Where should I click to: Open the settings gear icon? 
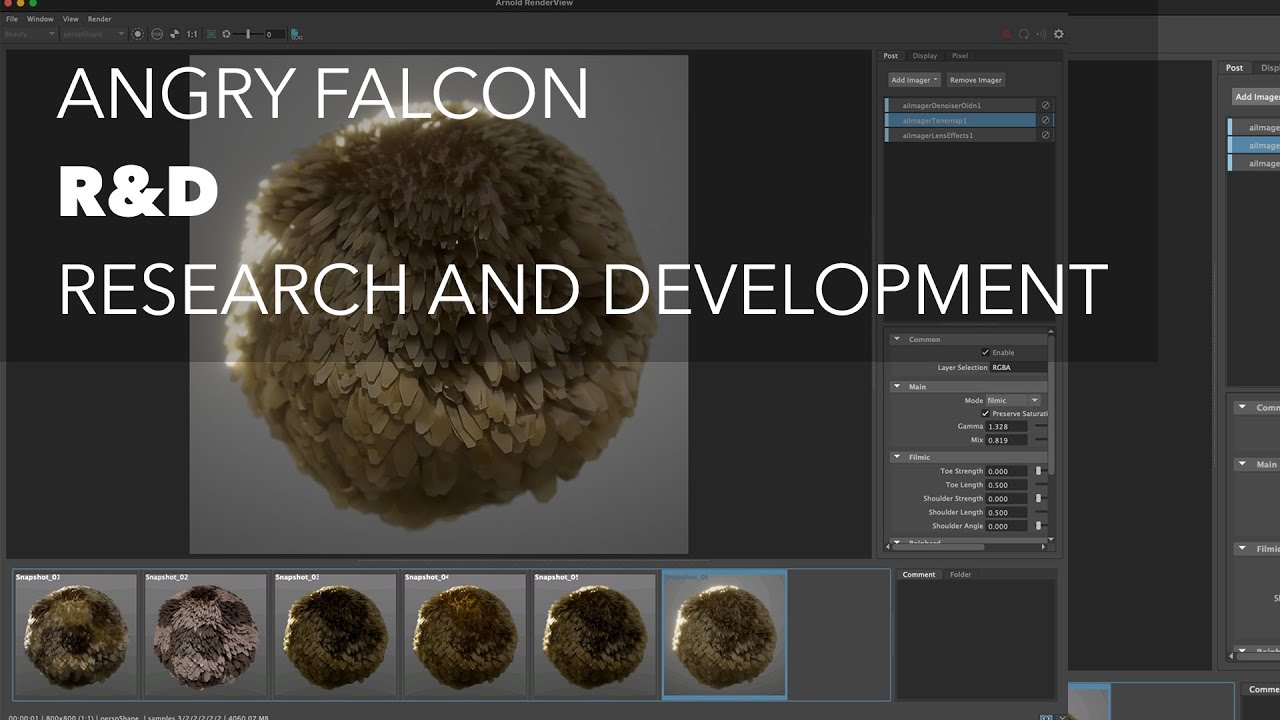pos(1059,34)
